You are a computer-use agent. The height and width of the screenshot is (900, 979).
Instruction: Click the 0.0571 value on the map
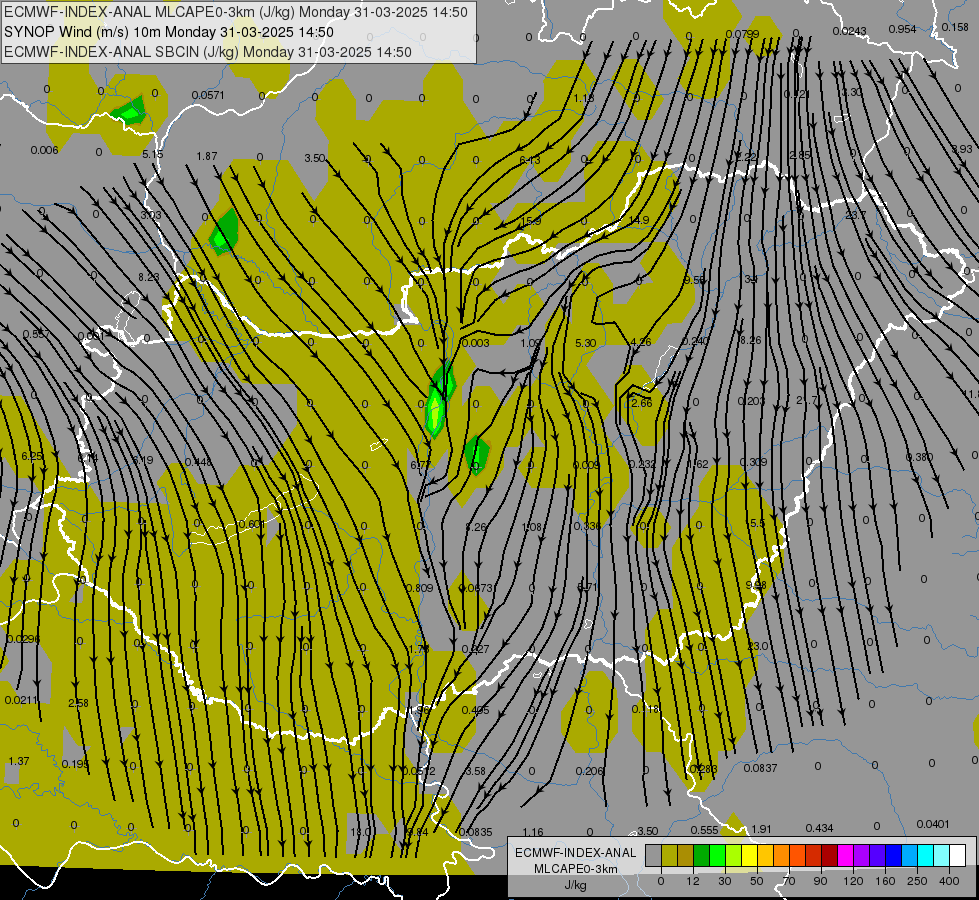coord(207,95)
